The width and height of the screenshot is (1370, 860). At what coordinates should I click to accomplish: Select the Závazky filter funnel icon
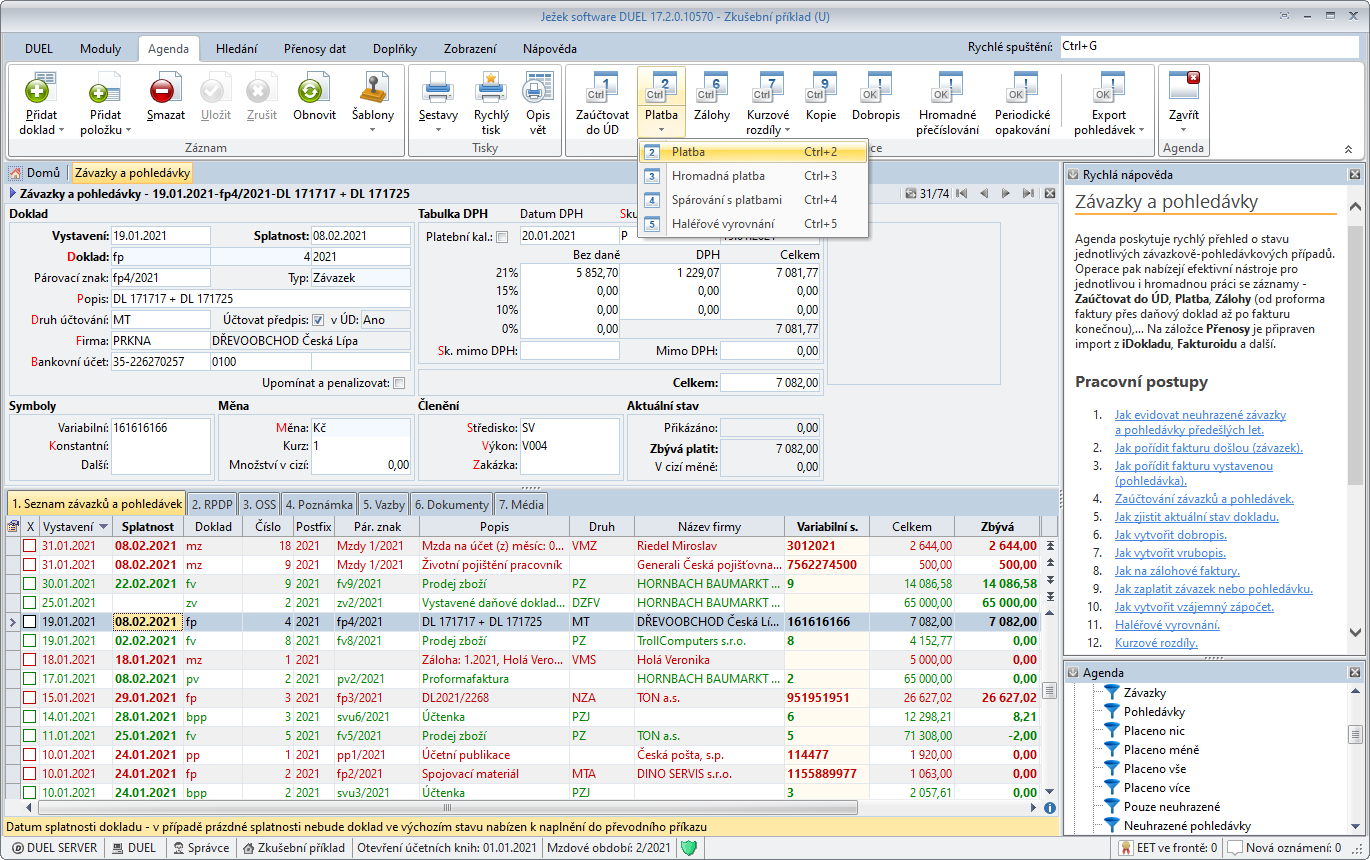(1110, 693)
